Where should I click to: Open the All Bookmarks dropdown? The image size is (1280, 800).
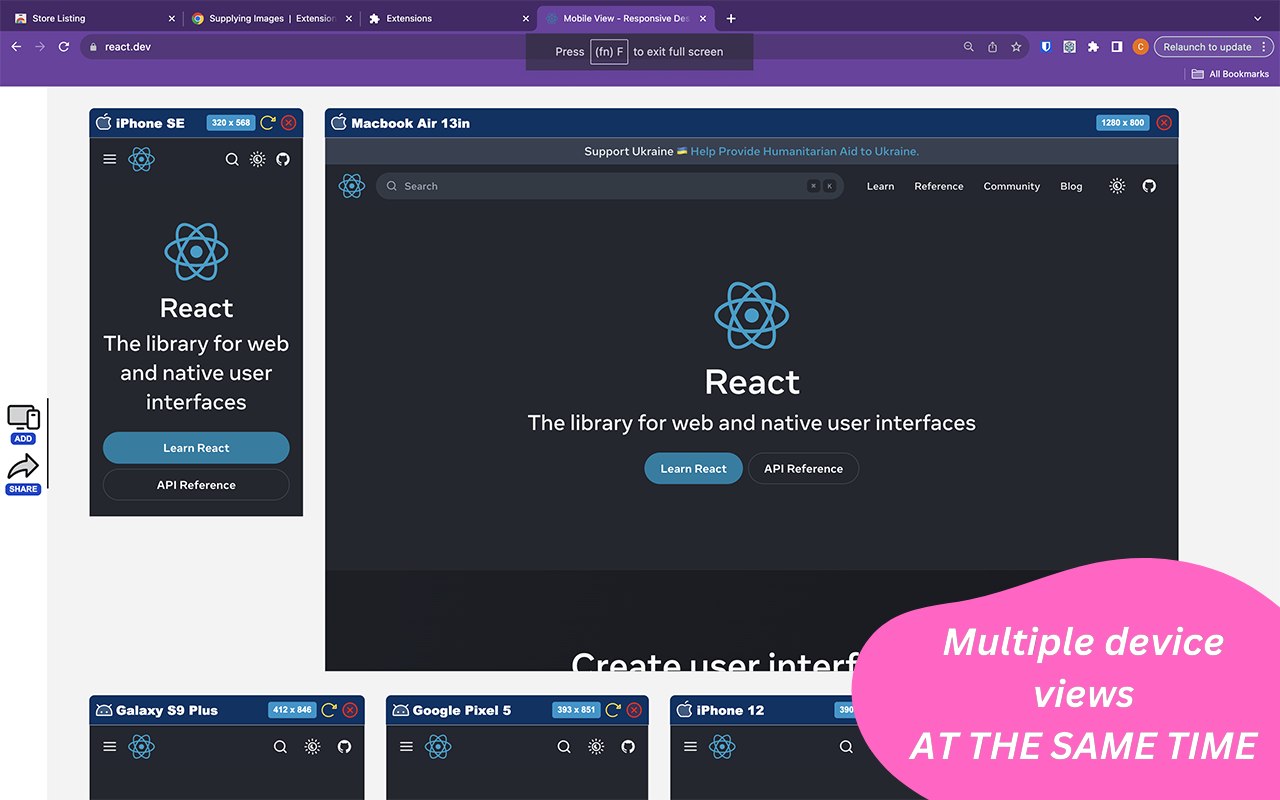click(1230, 73)
